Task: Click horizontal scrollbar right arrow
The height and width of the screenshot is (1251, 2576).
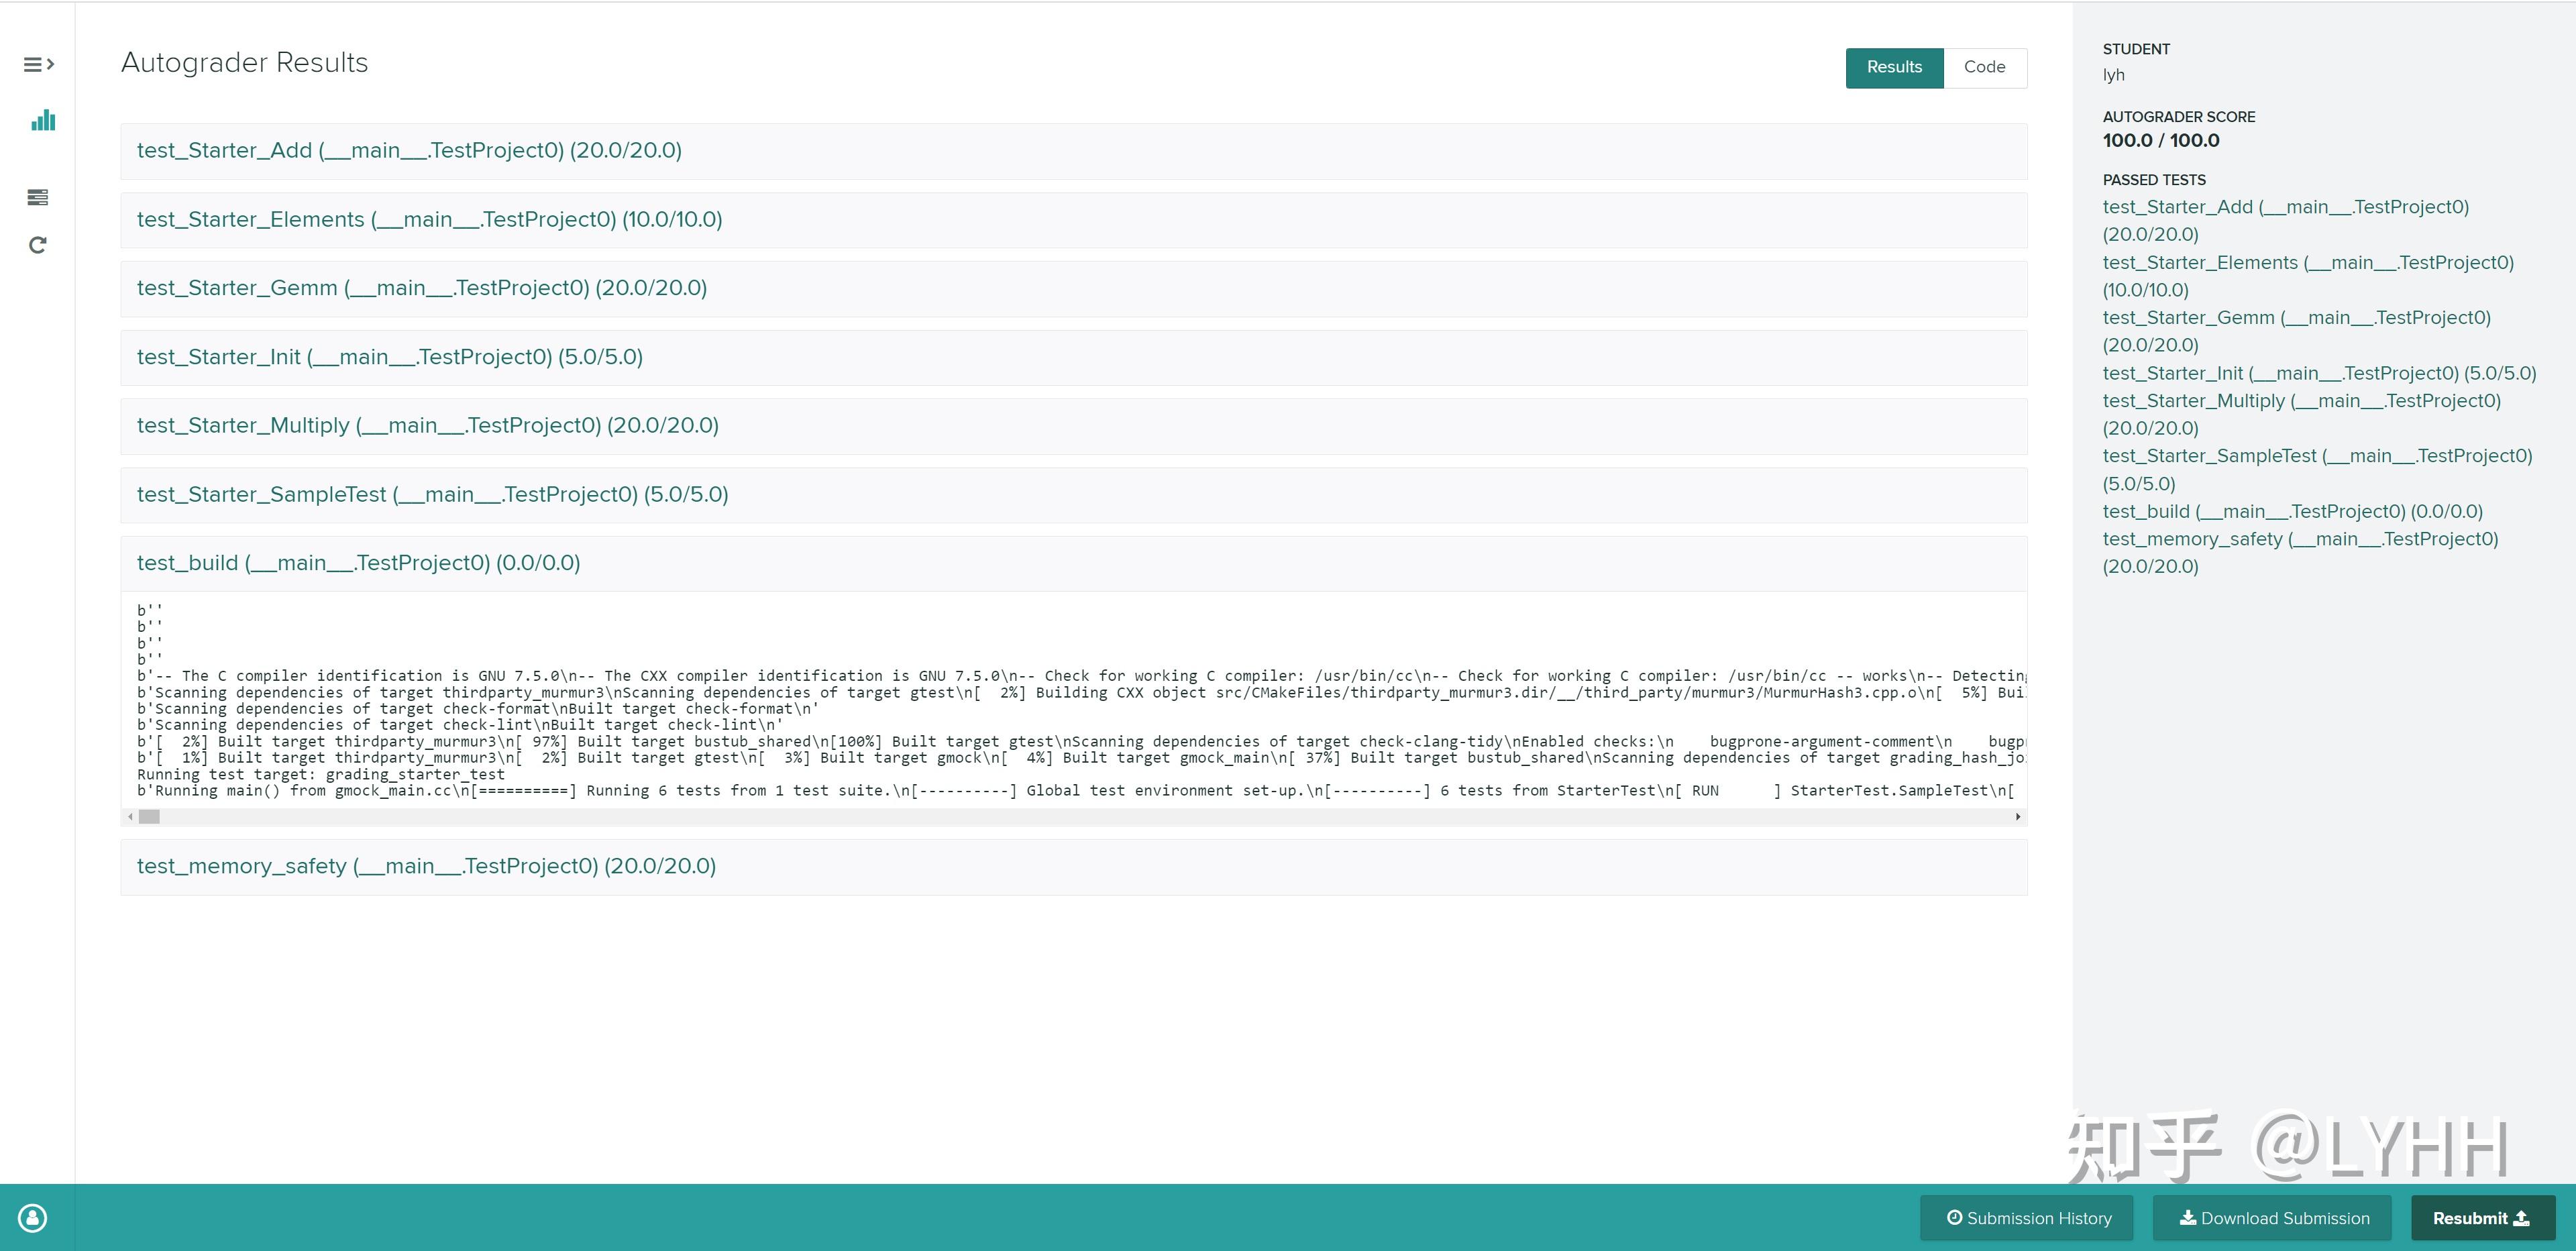Action: 2017,817
